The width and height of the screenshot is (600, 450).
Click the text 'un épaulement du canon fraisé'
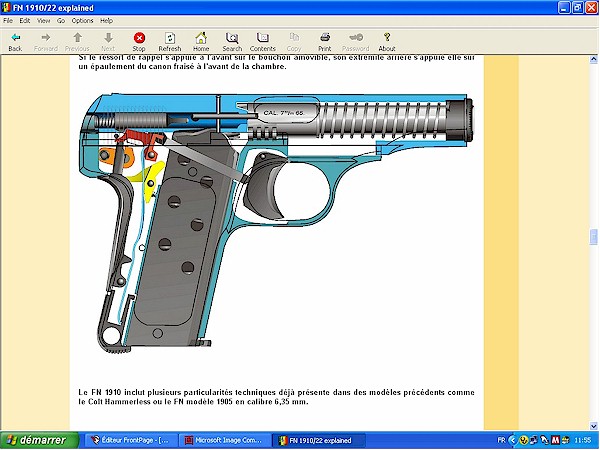(131, 67)
